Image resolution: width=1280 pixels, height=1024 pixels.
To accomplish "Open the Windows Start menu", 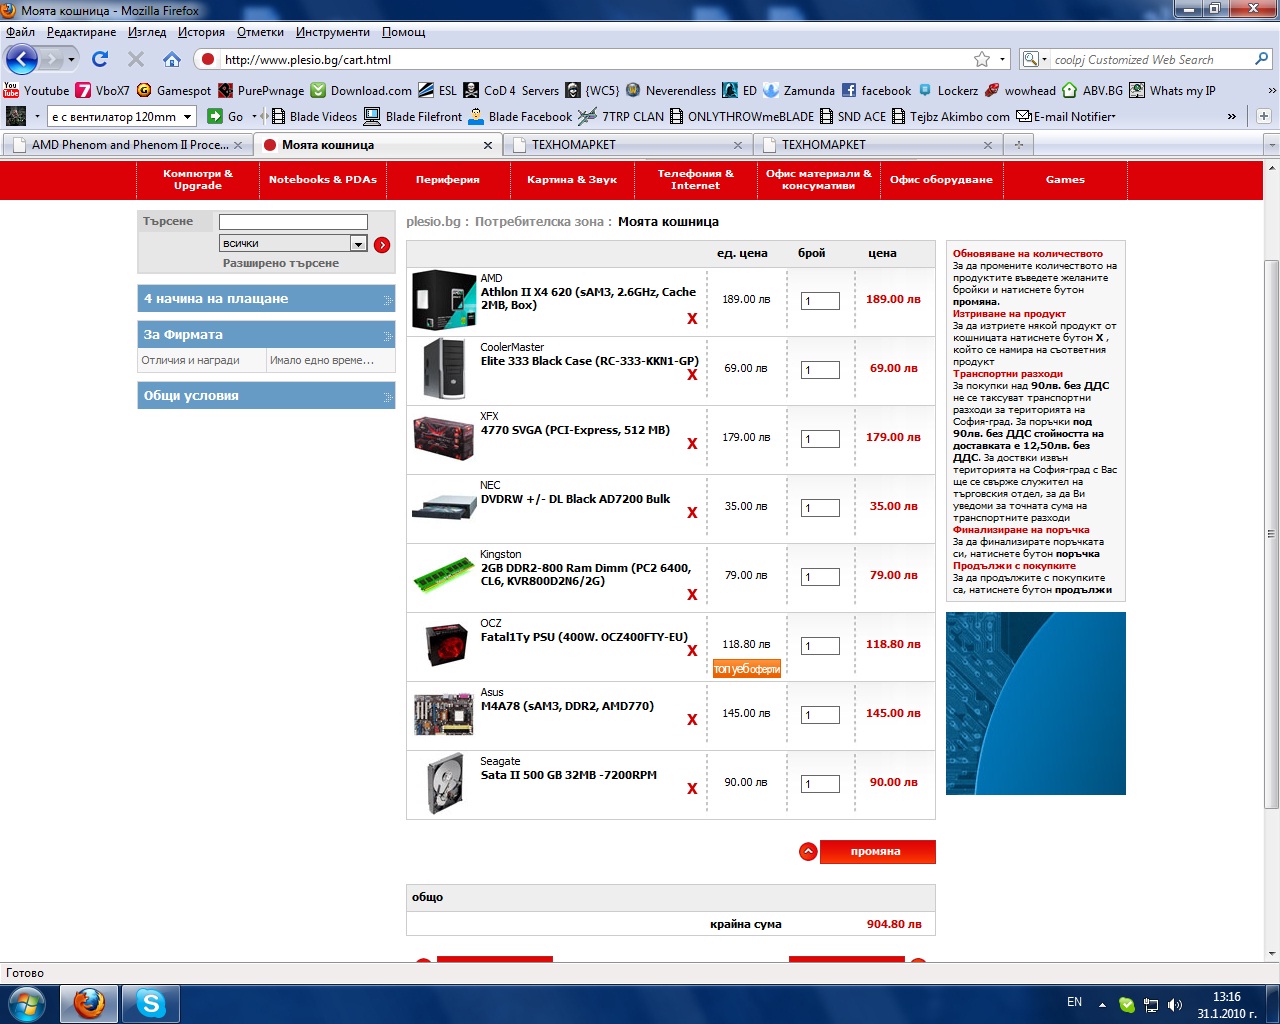I will [x=26, y=1003].
